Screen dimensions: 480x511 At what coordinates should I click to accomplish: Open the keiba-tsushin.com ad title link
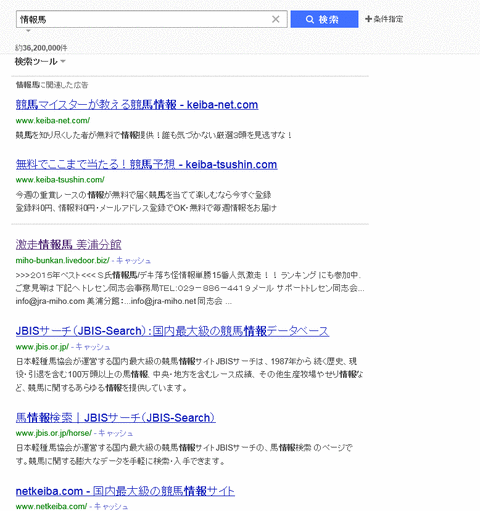(x=146, y=164)
